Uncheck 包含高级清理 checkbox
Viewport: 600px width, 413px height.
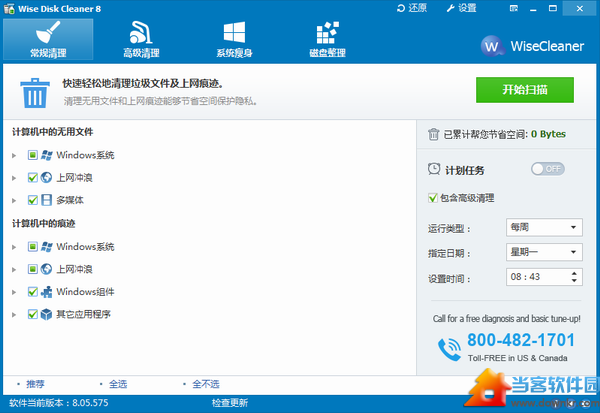(x=433, y=198)
